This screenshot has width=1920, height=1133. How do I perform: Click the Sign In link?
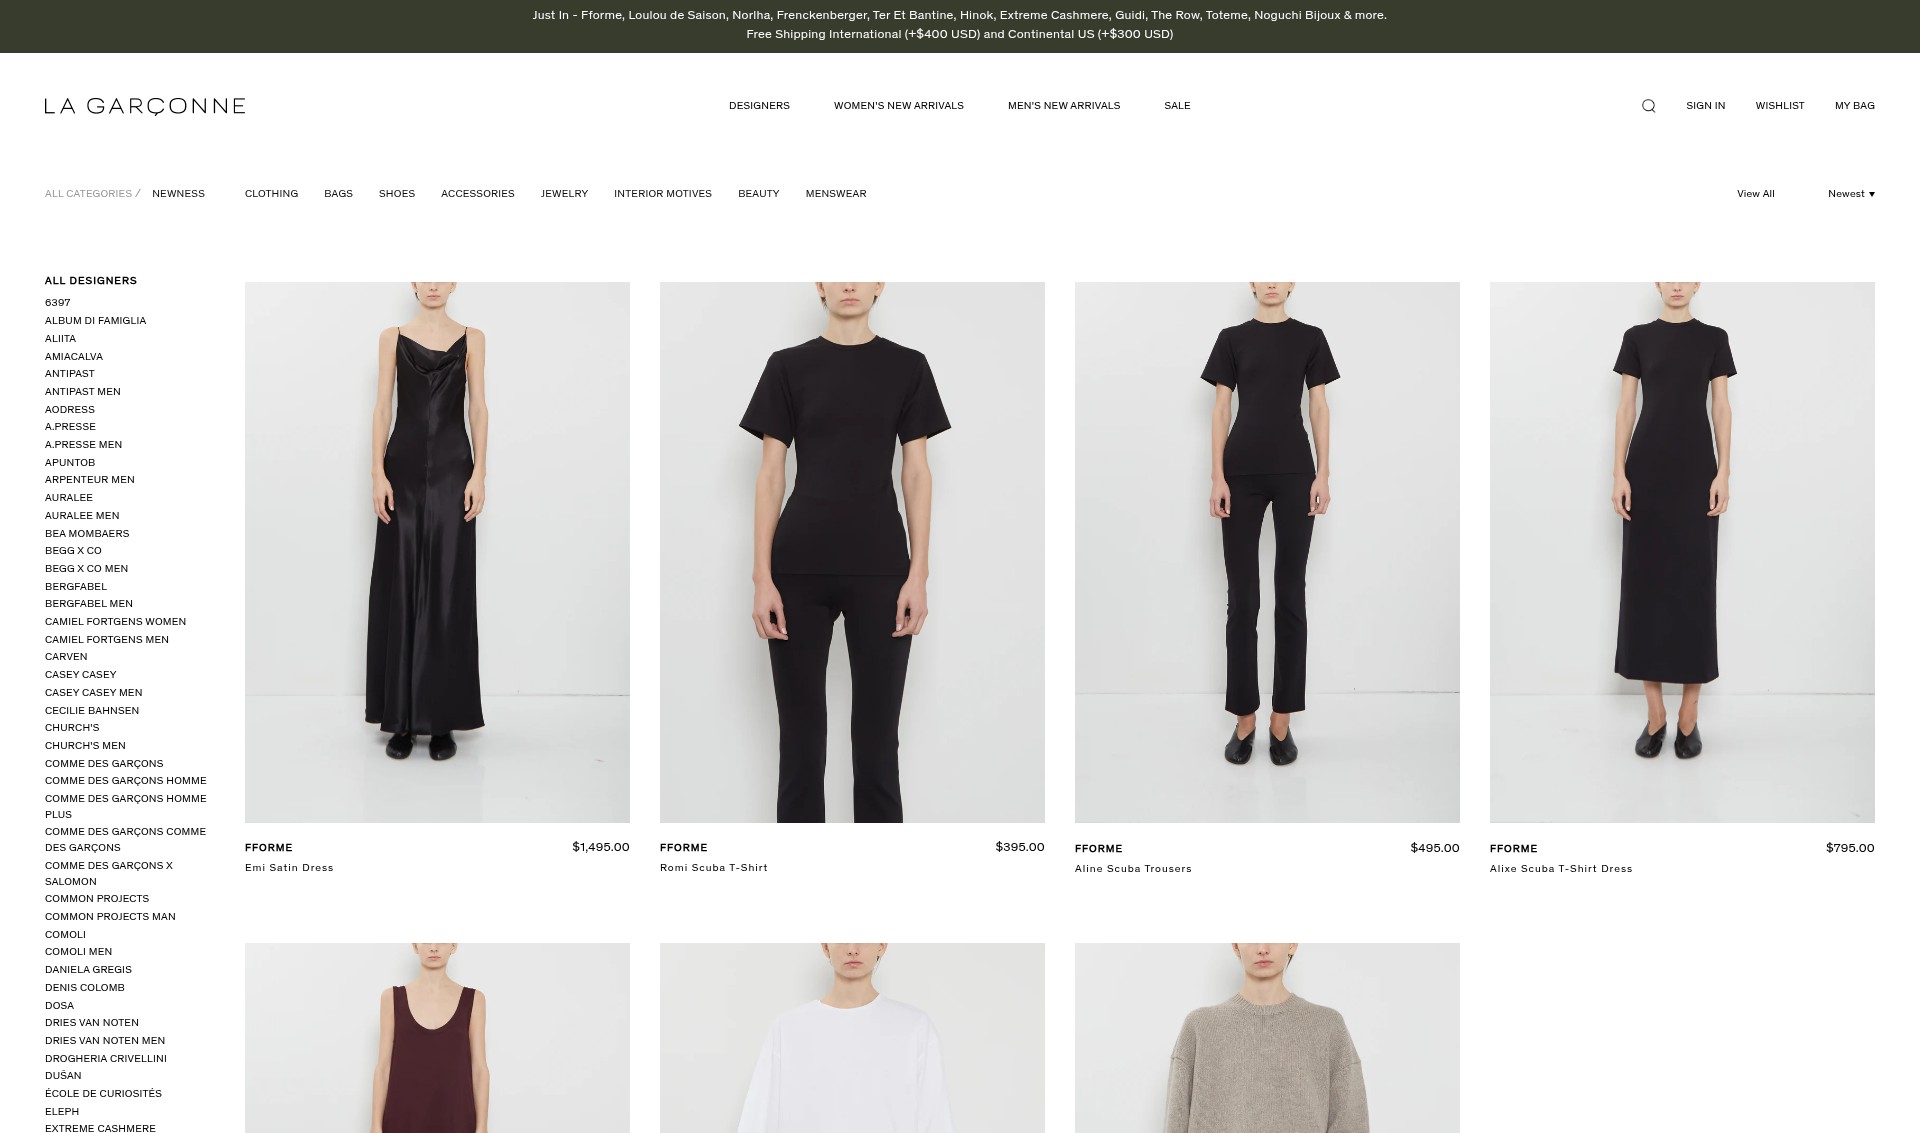click(x=1705, y=106)
